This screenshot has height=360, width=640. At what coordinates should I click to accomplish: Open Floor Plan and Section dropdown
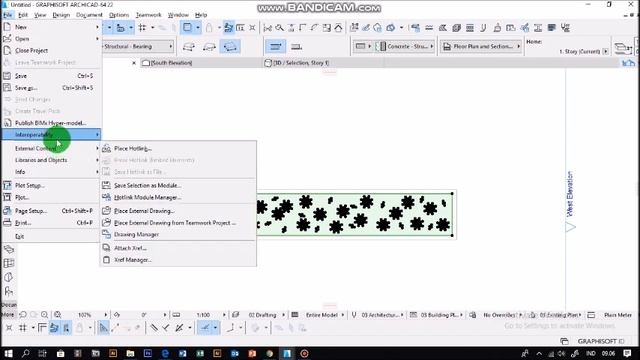(481, 47)
